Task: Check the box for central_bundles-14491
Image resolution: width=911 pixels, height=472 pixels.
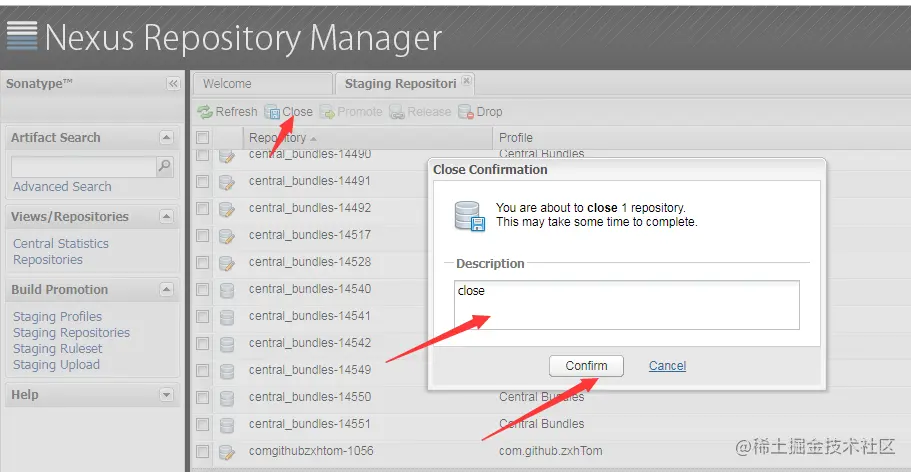Action: tap(202, 181)
